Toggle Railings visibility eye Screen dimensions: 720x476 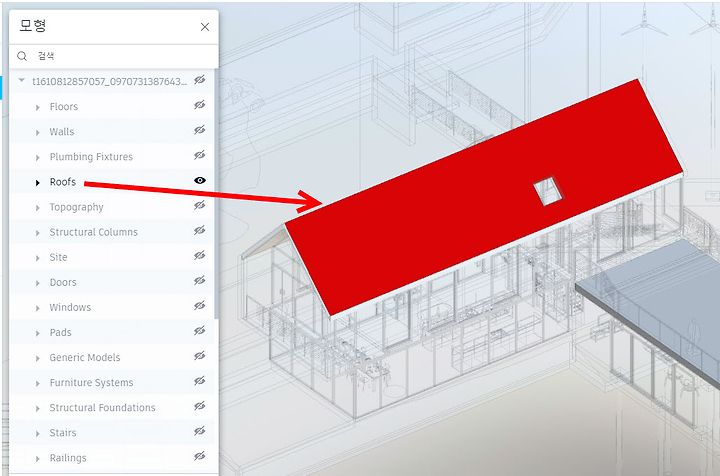[x=199, y=456]
